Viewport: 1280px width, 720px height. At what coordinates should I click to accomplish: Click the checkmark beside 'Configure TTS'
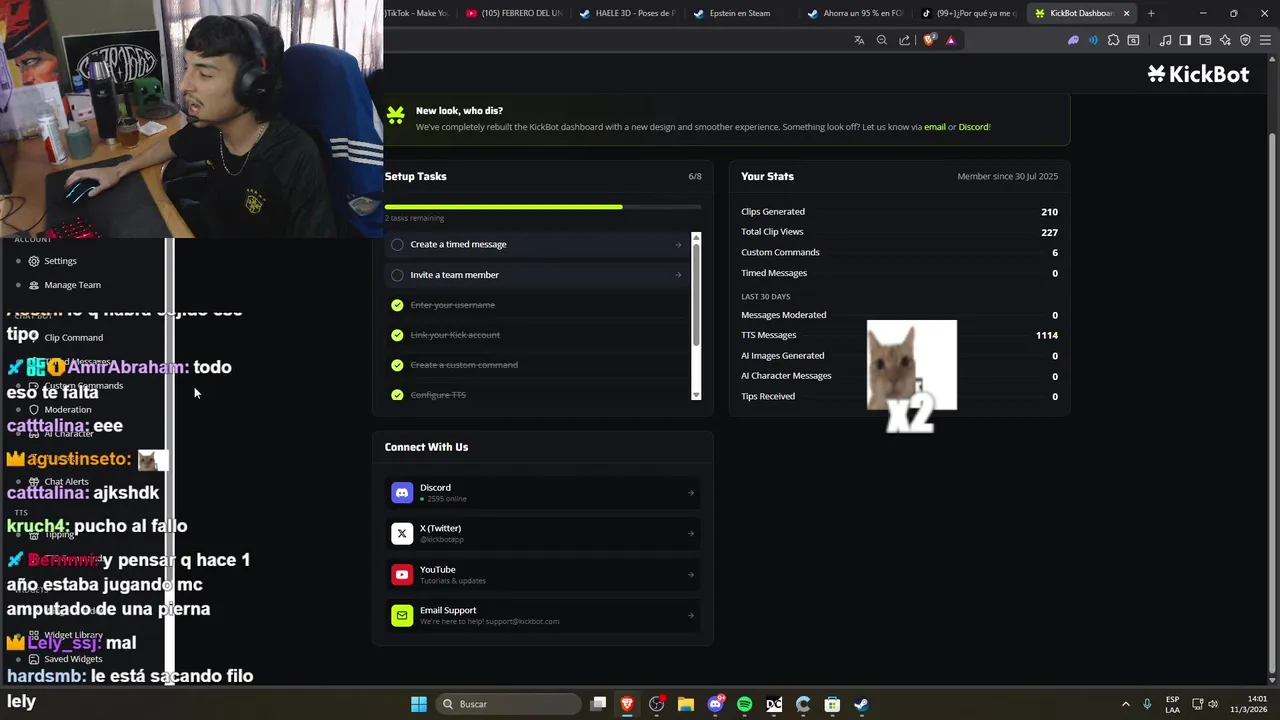(x=397, y=395)
